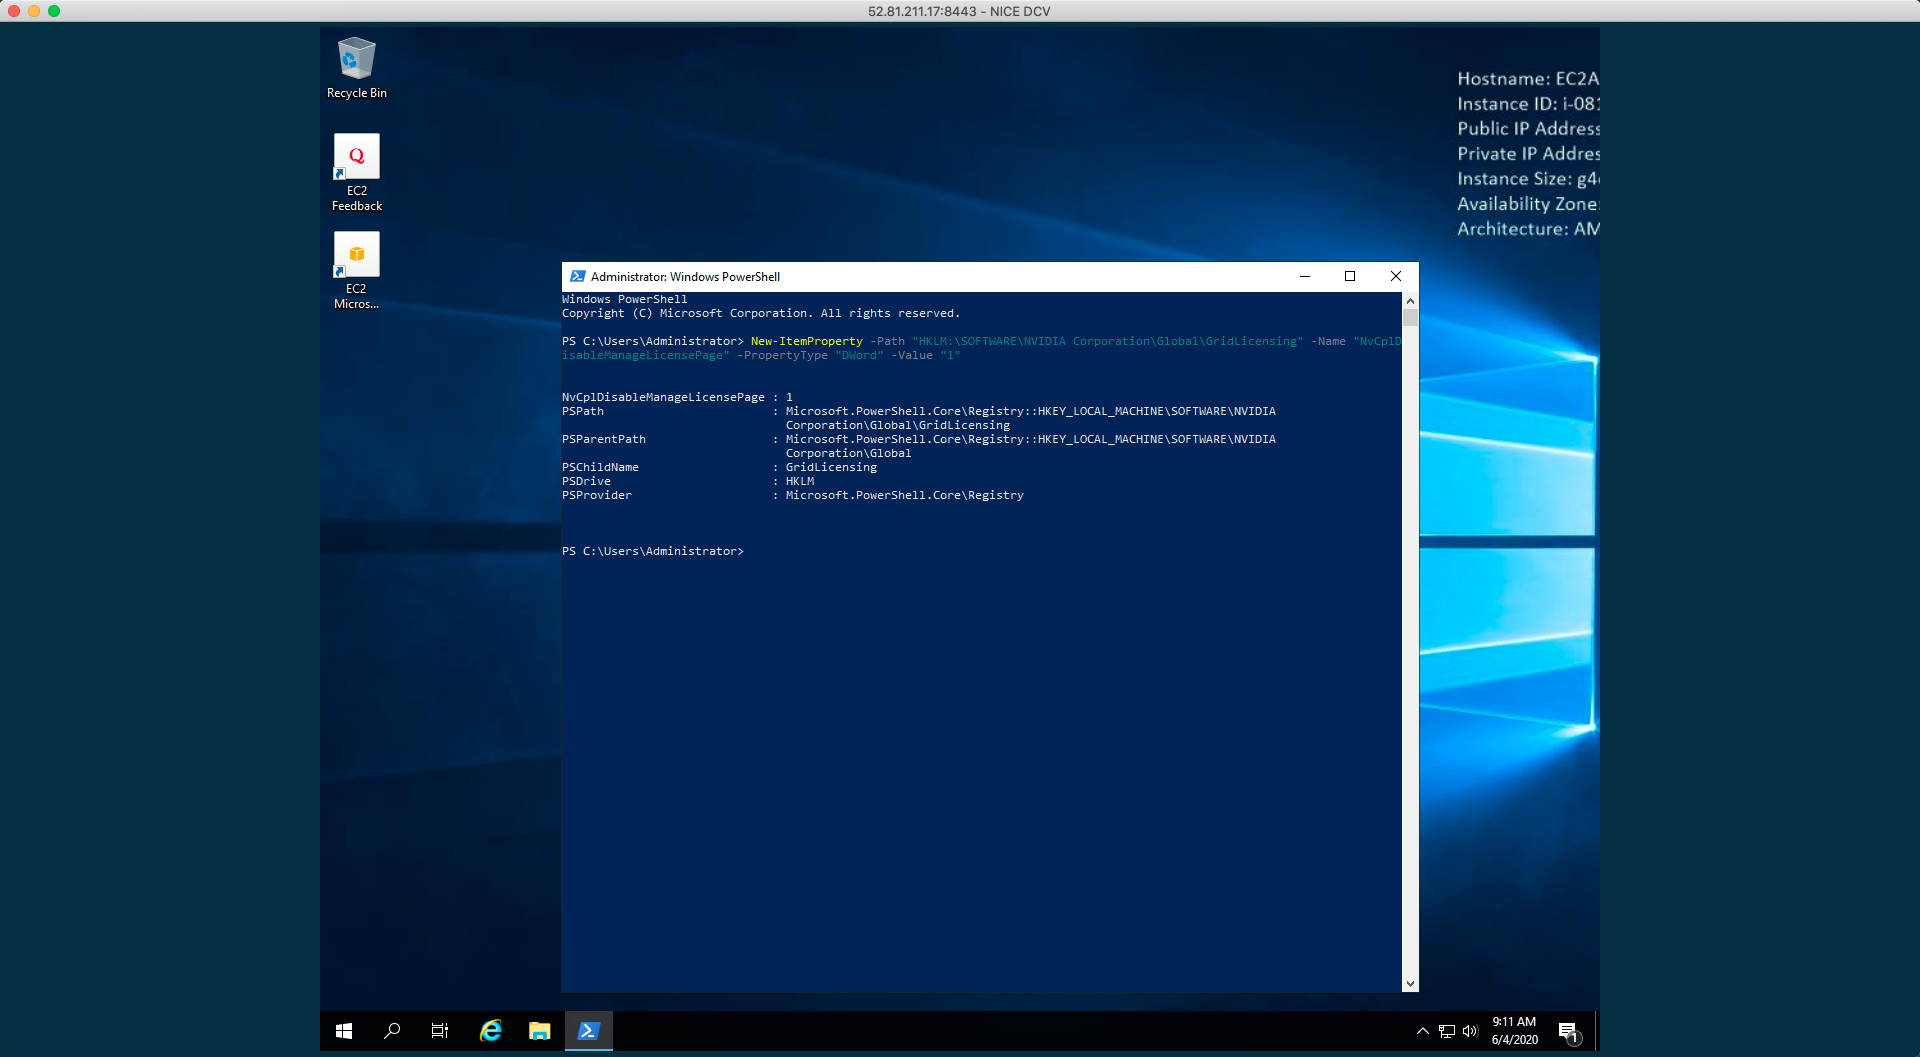This screenshot has height=1057, width=1920.
Task: Open the Recycle Bin desktop icon
Action: (x=356, y=67)
